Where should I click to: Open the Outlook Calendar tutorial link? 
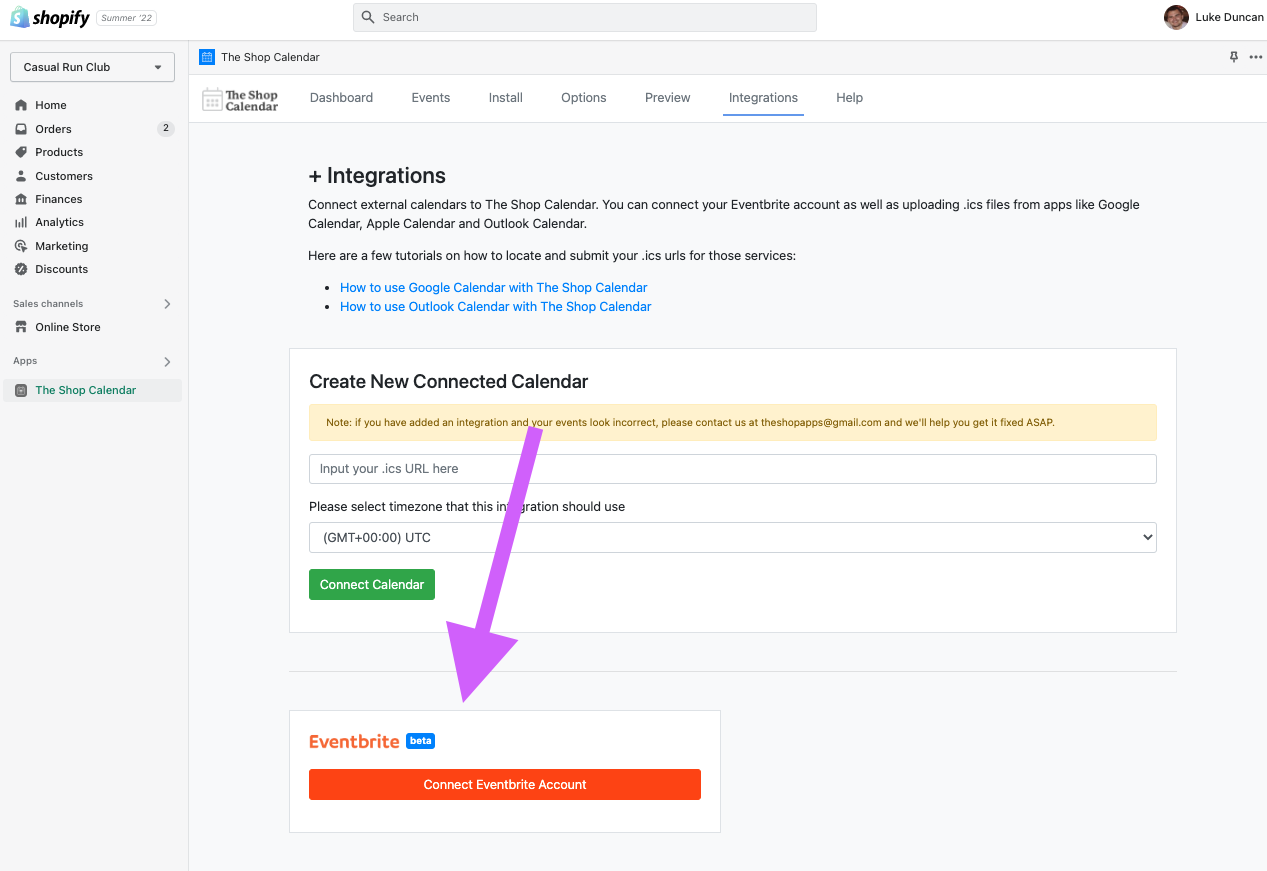coord(496,307)
